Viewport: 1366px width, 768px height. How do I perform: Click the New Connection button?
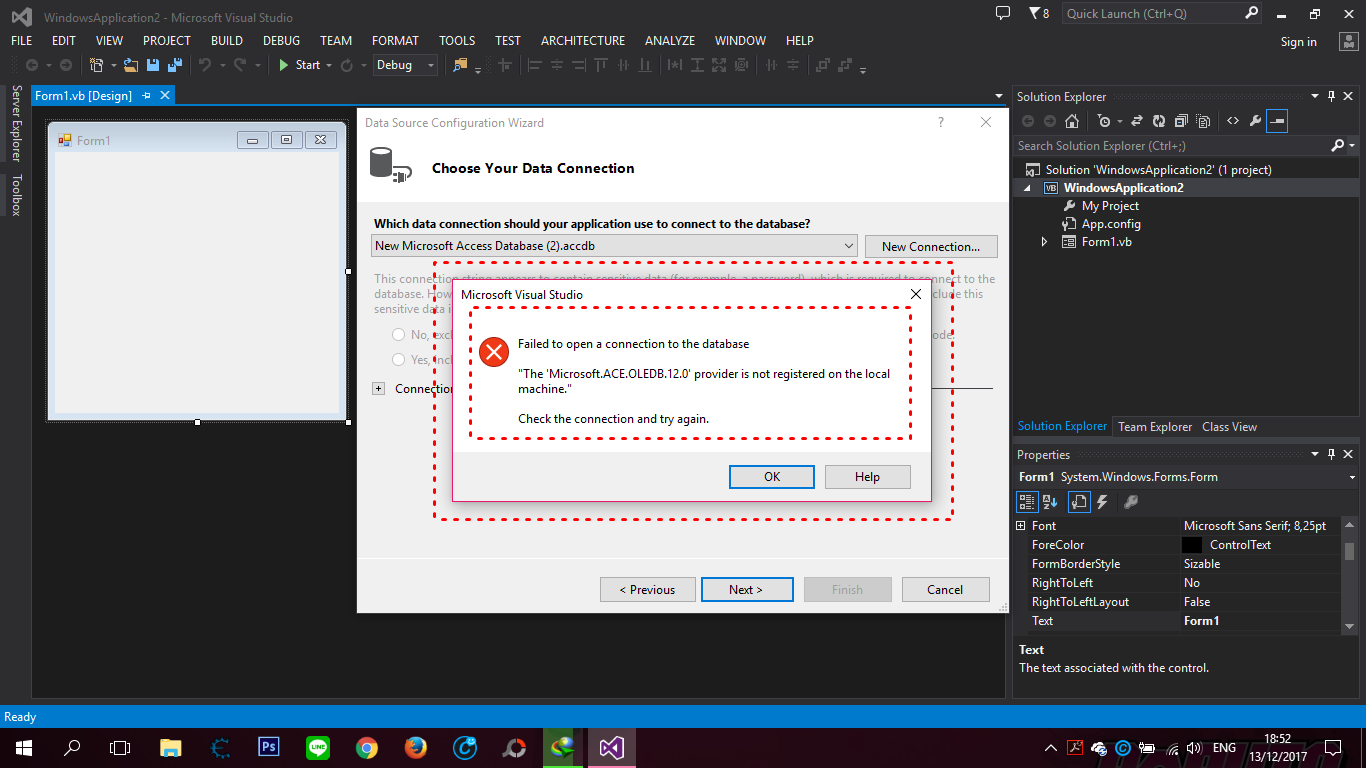pos(931,246)
